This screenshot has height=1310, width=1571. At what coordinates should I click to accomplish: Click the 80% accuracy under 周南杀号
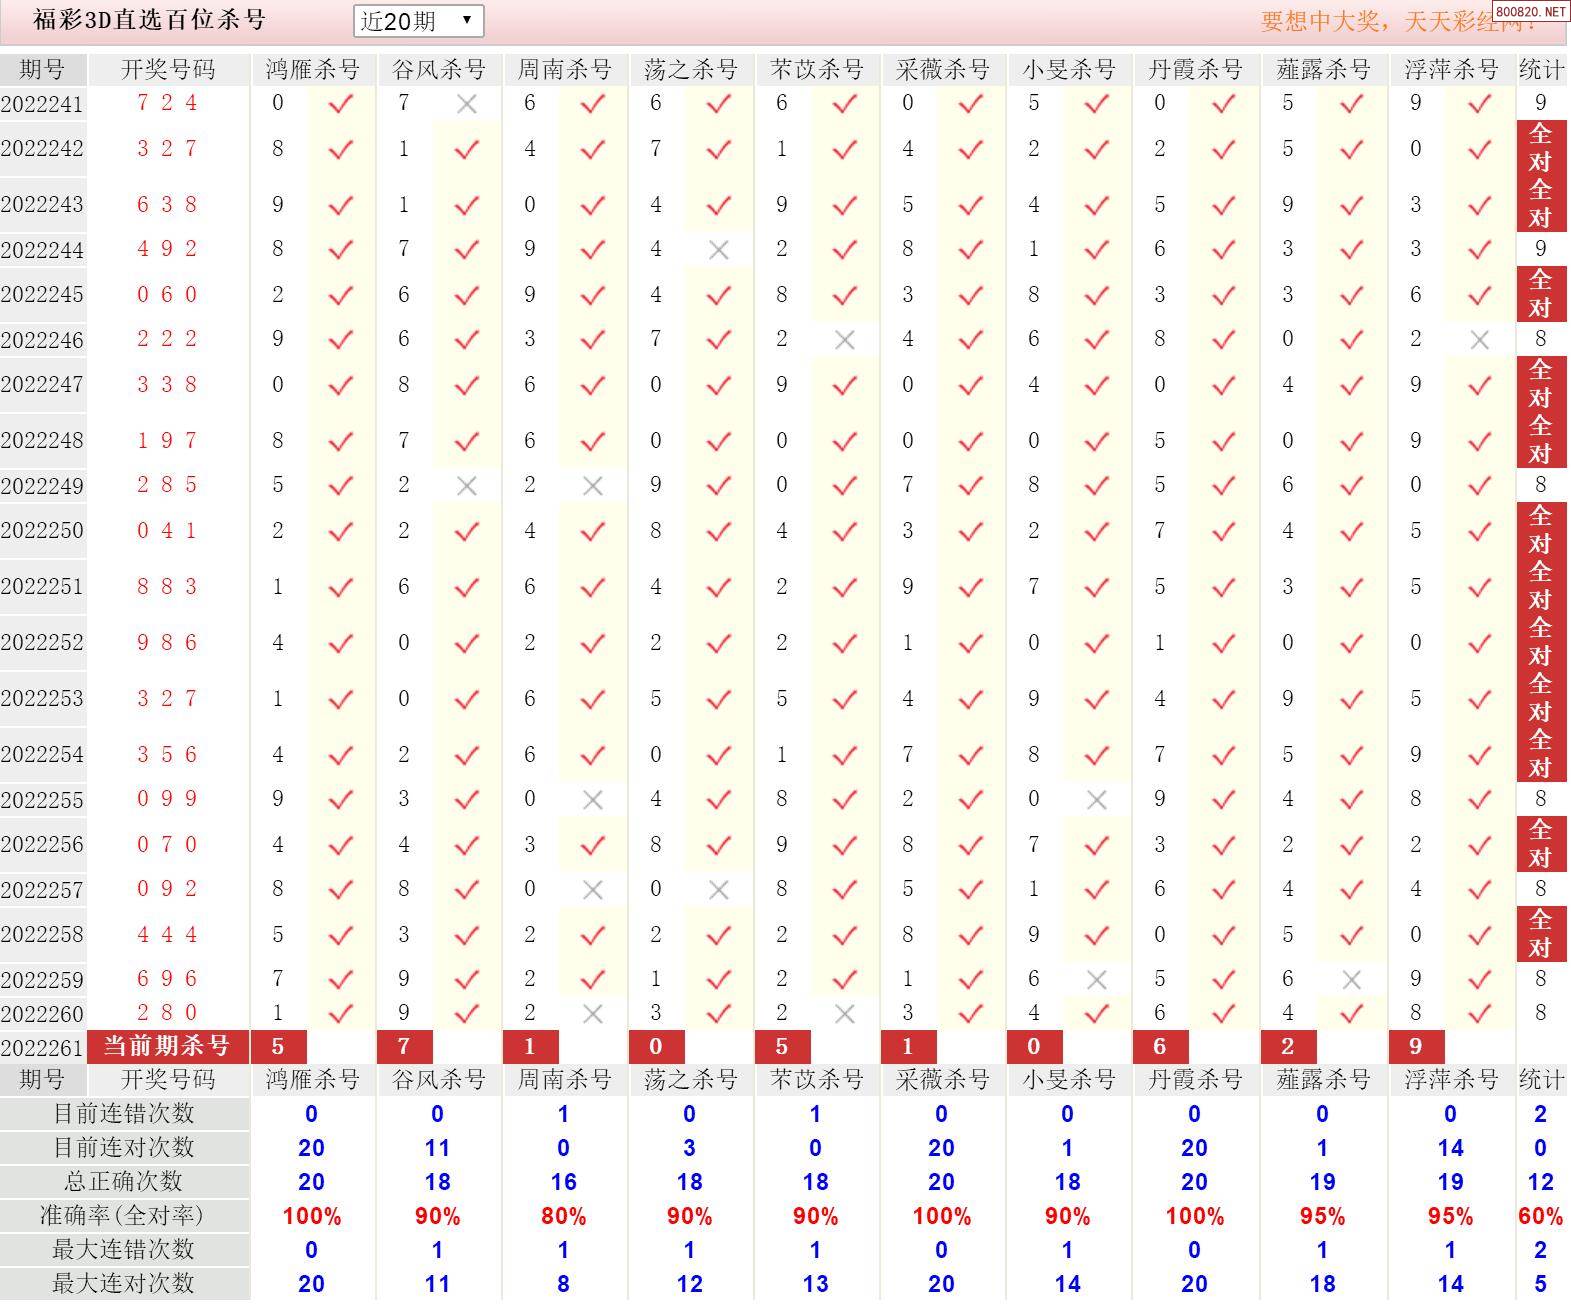[564, 1217]
